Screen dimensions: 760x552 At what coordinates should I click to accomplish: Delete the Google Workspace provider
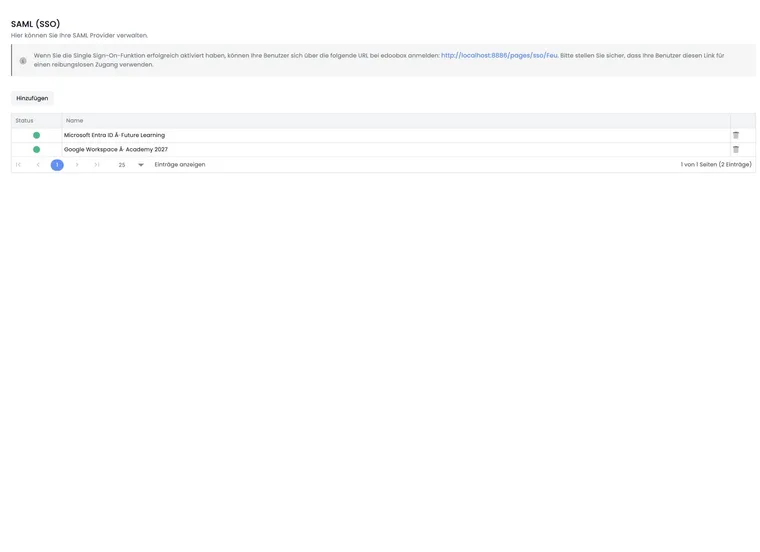(x=736, y=149)
